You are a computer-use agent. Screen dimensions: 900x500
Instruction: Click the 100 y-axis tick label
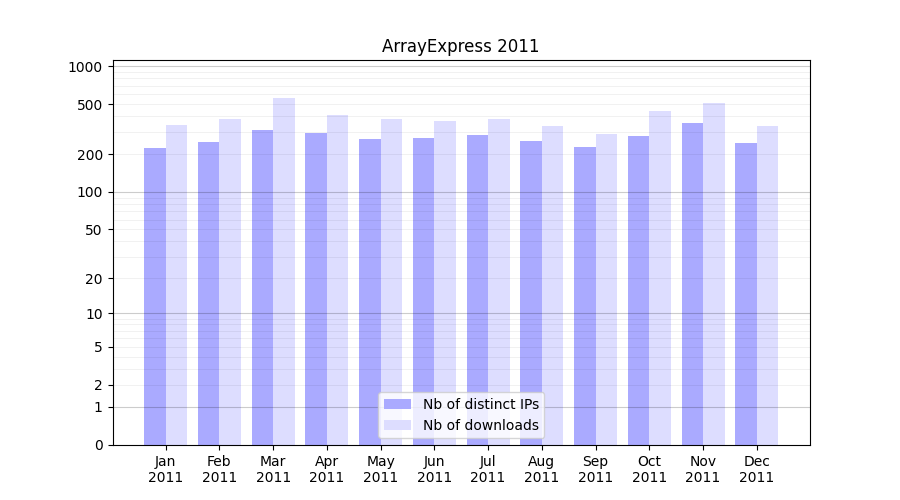coord(89,192)
